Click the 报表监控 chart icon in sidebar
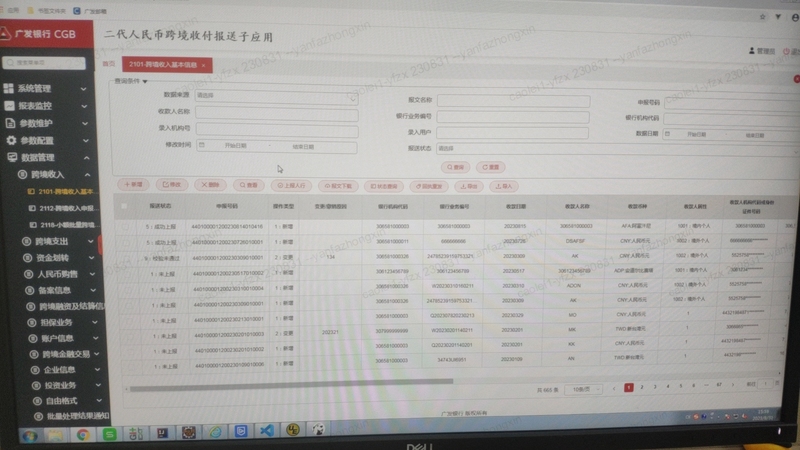 9,106
